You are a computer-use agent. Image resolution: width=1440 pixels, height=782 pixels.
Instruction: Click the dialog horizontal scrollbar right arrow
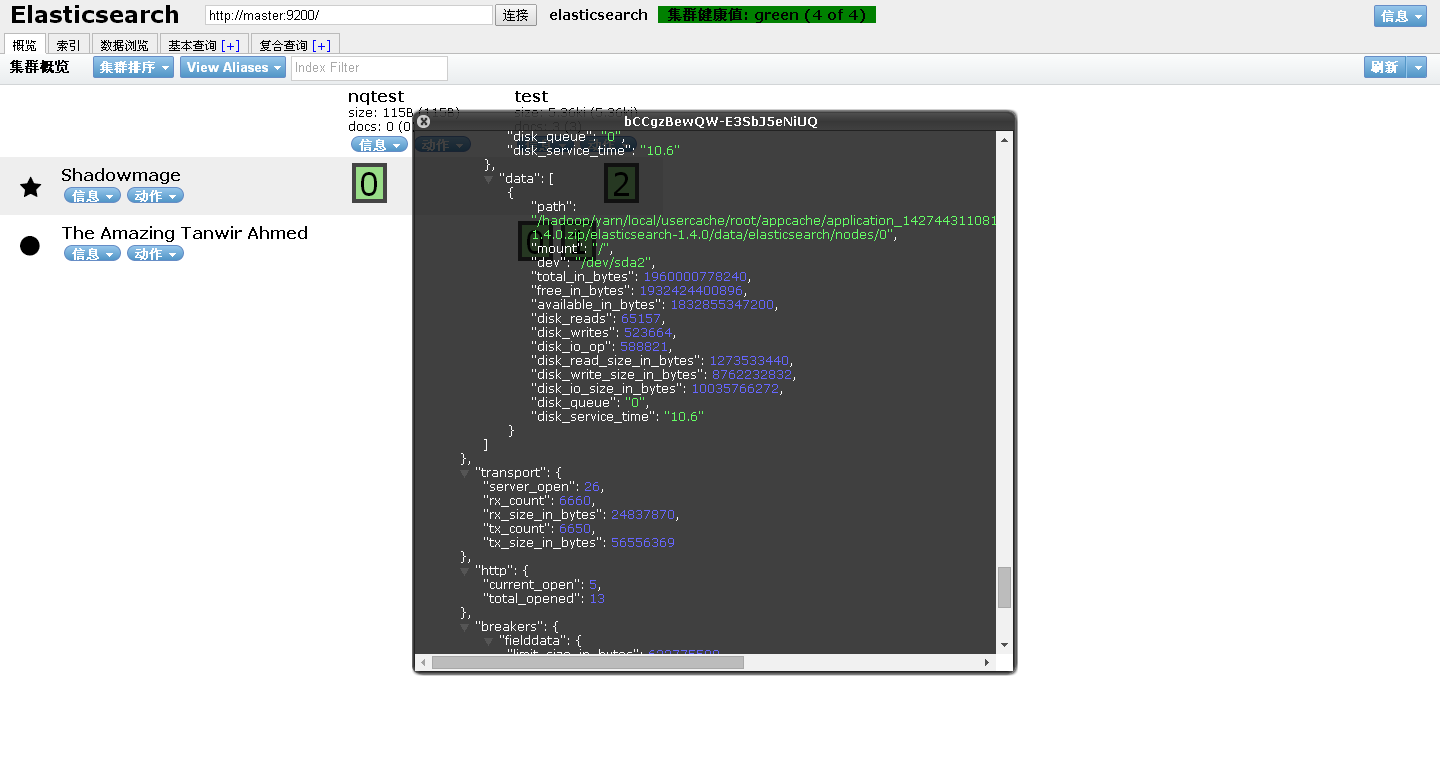coord(988,662)
